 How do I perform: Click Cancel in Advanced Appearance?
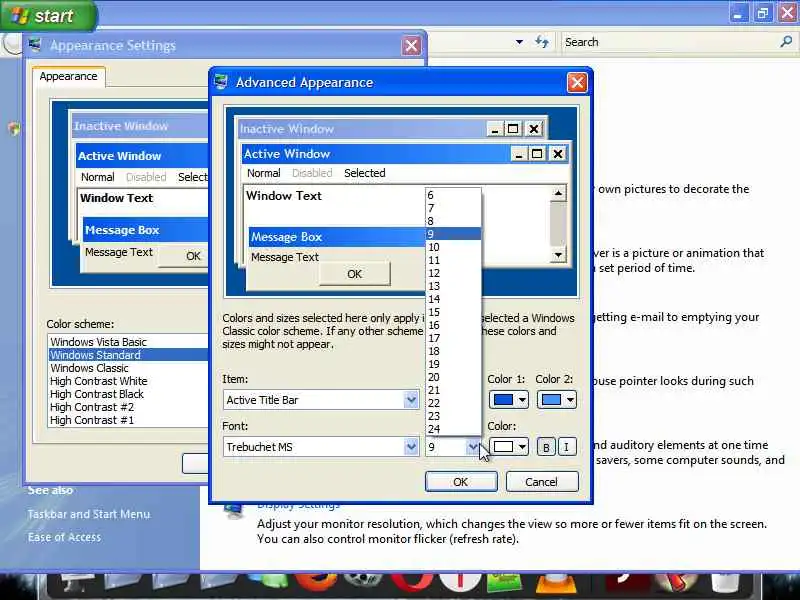tap(542, 482)
